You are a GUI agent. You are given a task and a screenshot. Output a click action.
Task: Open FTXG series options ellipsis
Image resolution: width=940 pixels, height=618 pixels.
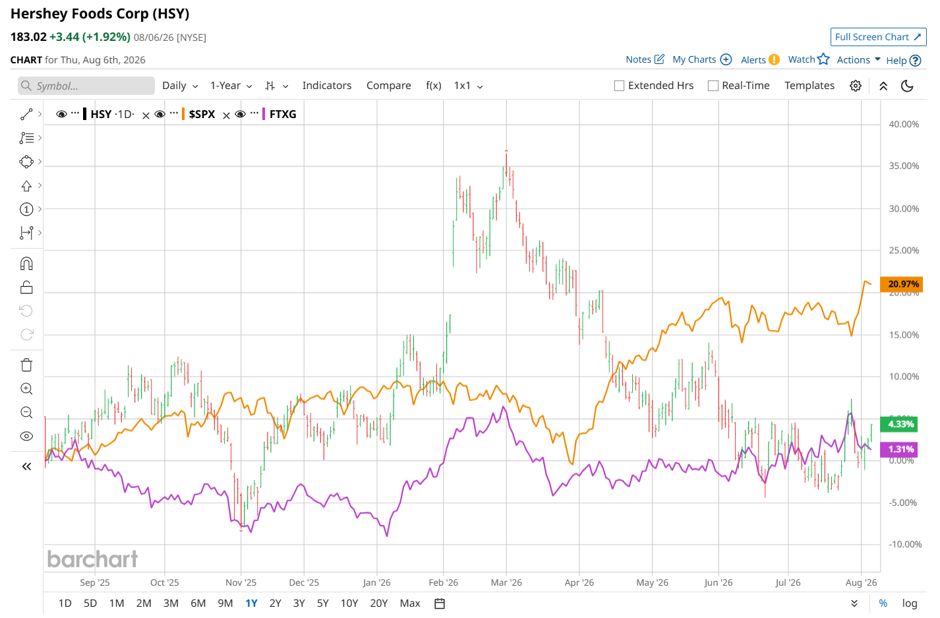254,113
